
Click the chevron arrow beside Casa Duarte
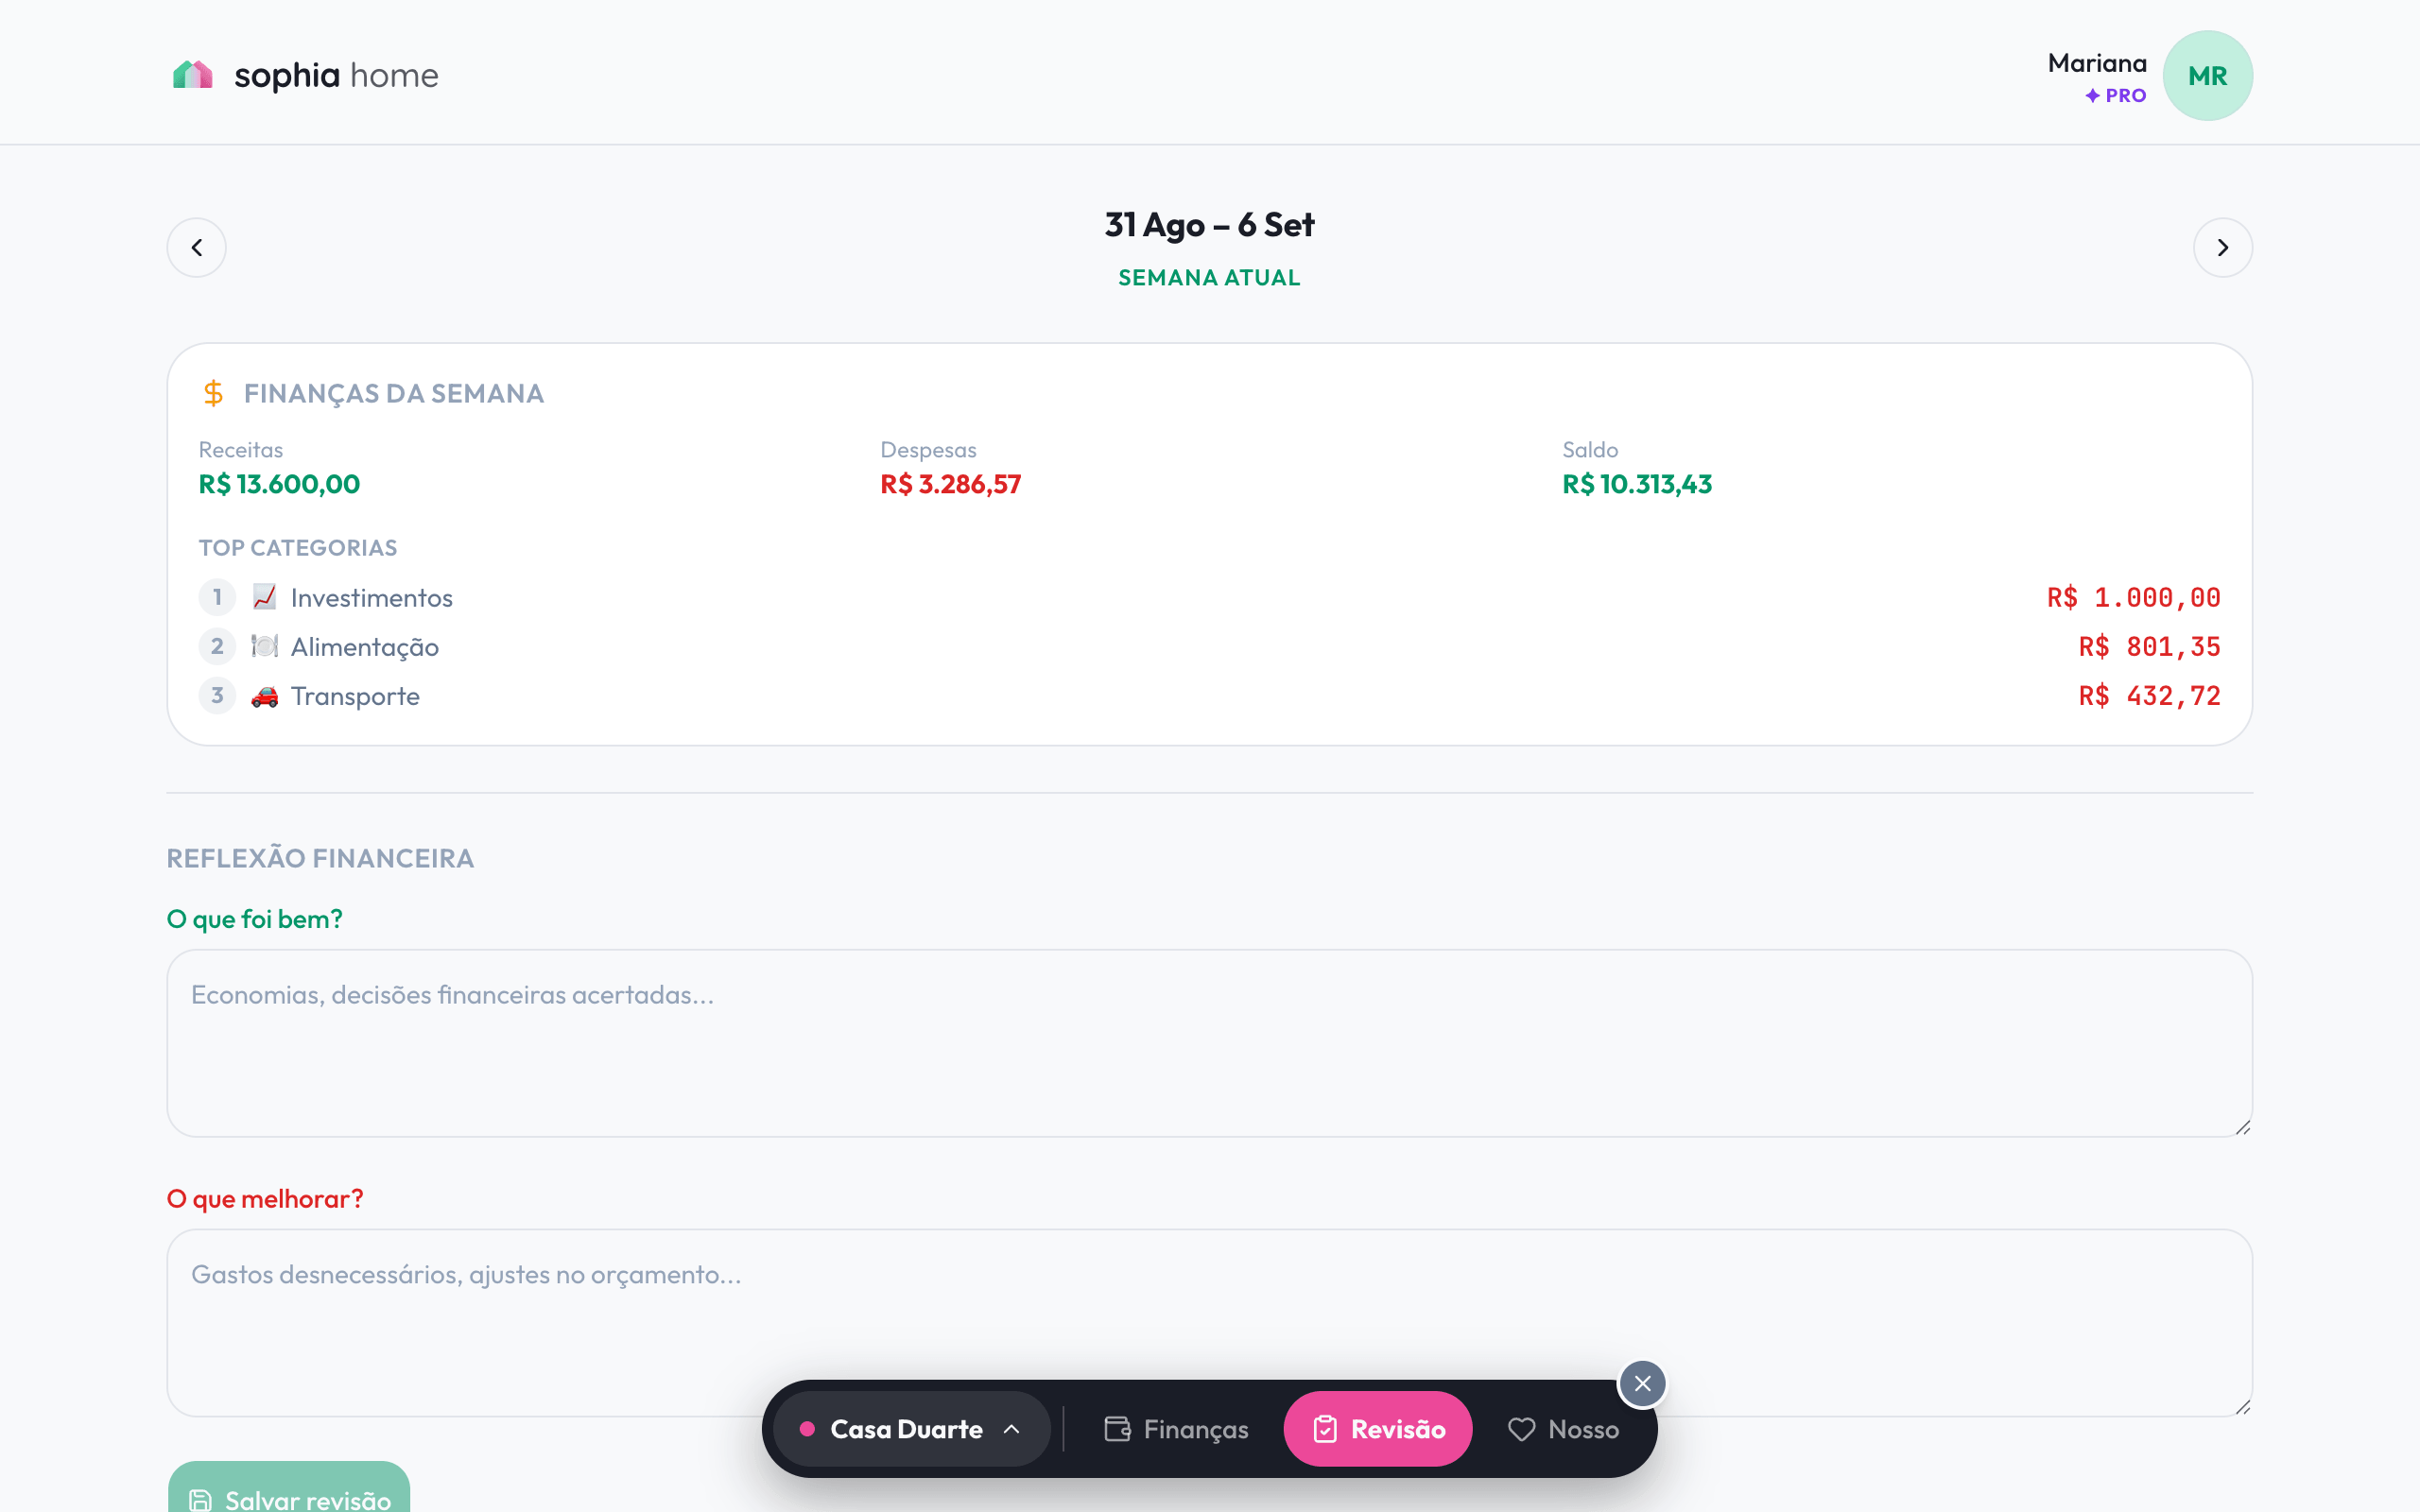click(1011, 1429)
